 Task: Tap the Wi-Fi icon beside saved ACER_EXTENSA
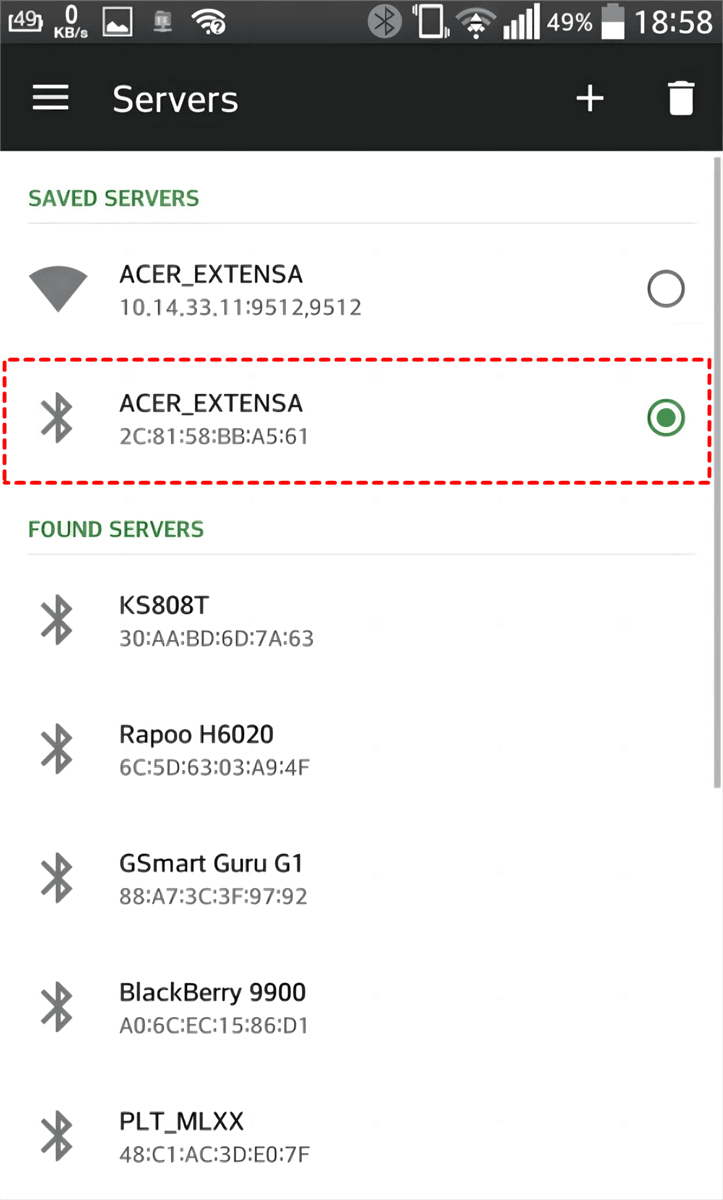pos(57,290)
